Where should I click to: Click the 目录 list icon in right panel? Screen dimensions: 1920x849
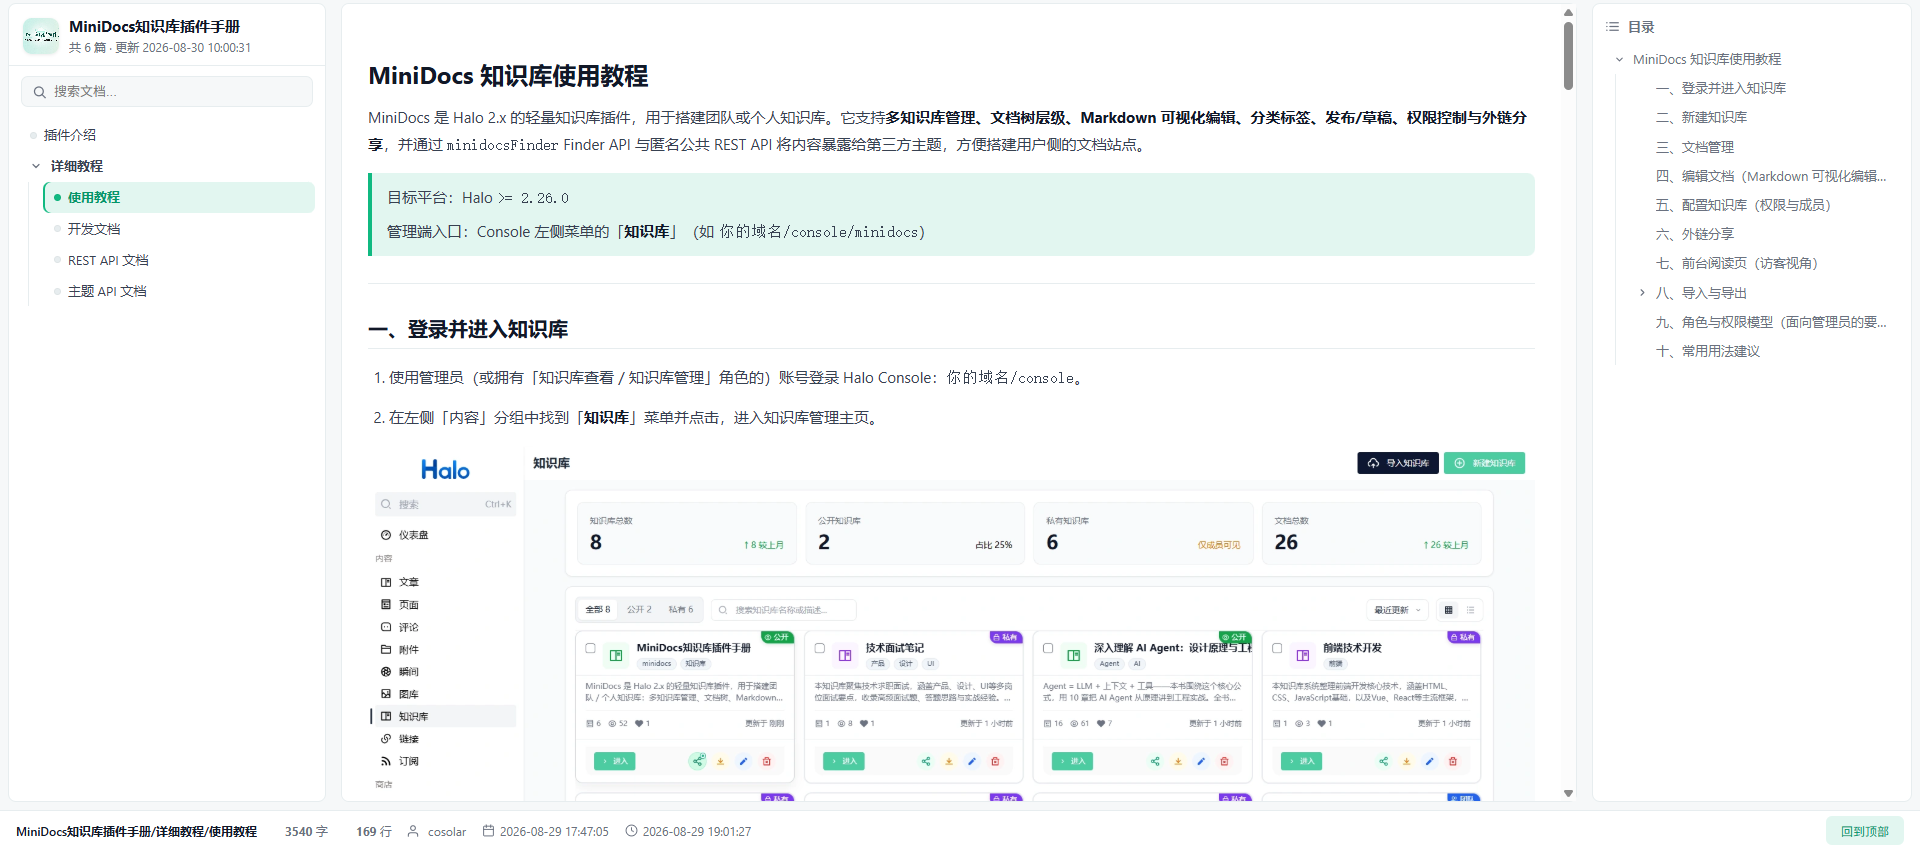click(x=1612, y=27)
